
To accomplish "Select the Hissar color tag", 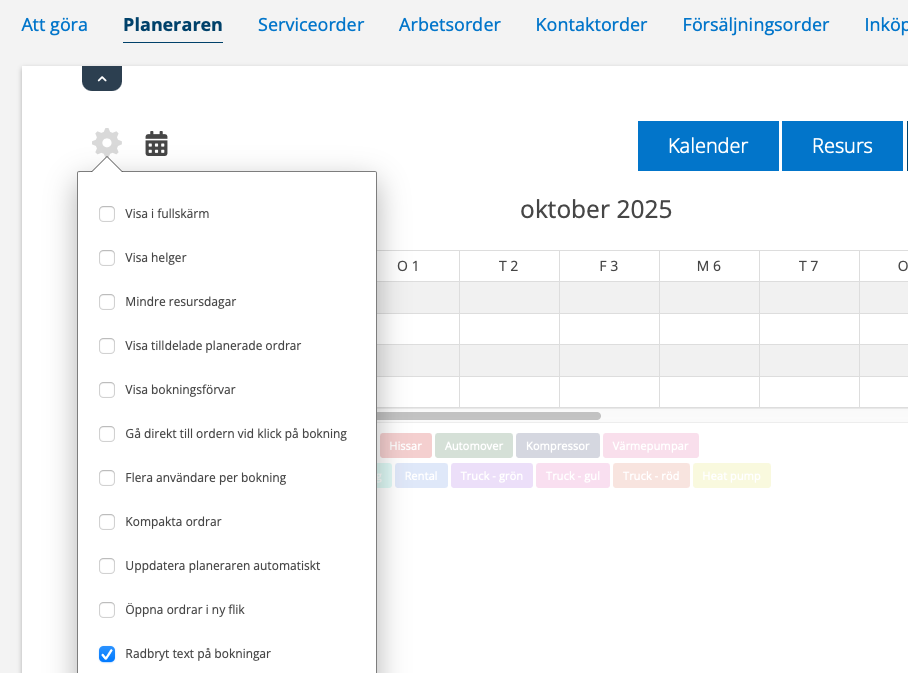I will tap(405, 446).
